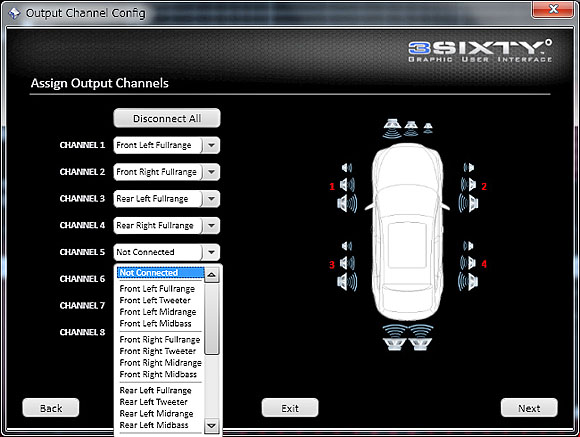The height and width of the screenshot is (437, 580).
Task: Click the Next button
Action: 529,408
